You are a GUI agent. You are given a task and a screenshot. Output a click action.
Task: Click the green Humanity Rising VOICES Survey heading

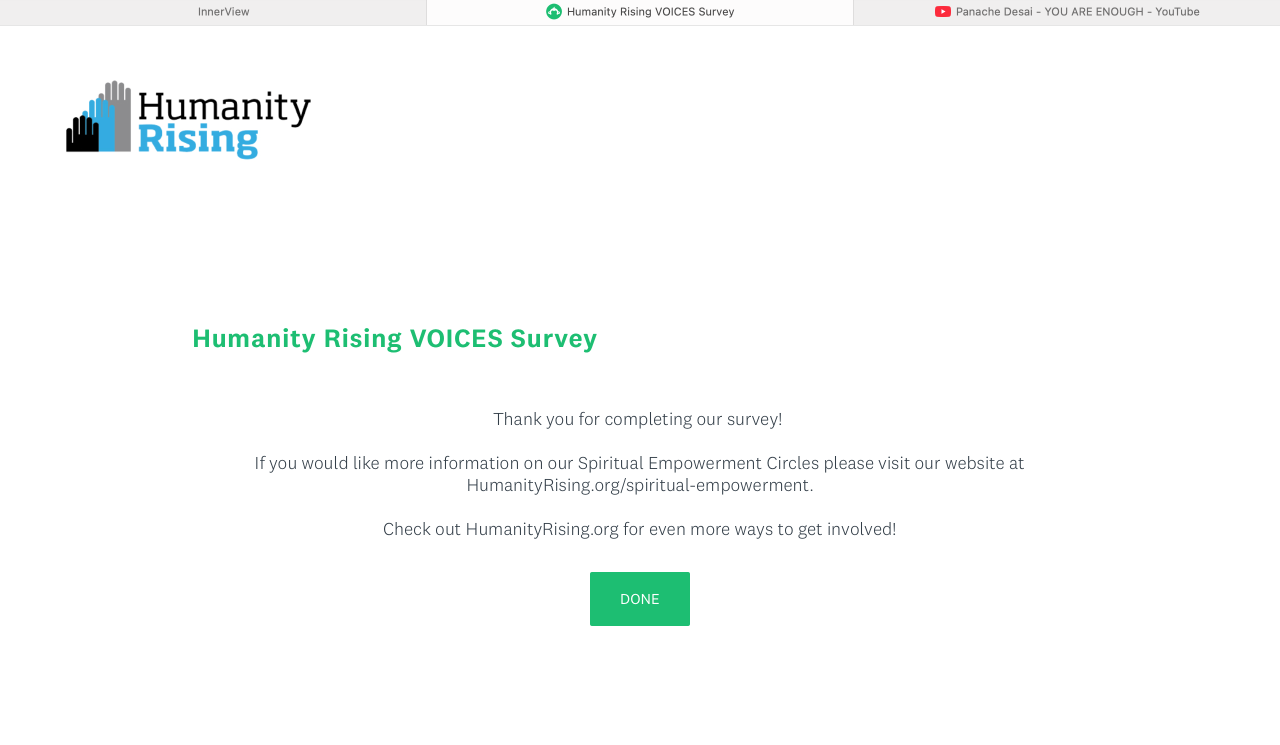tap(394, 339)
